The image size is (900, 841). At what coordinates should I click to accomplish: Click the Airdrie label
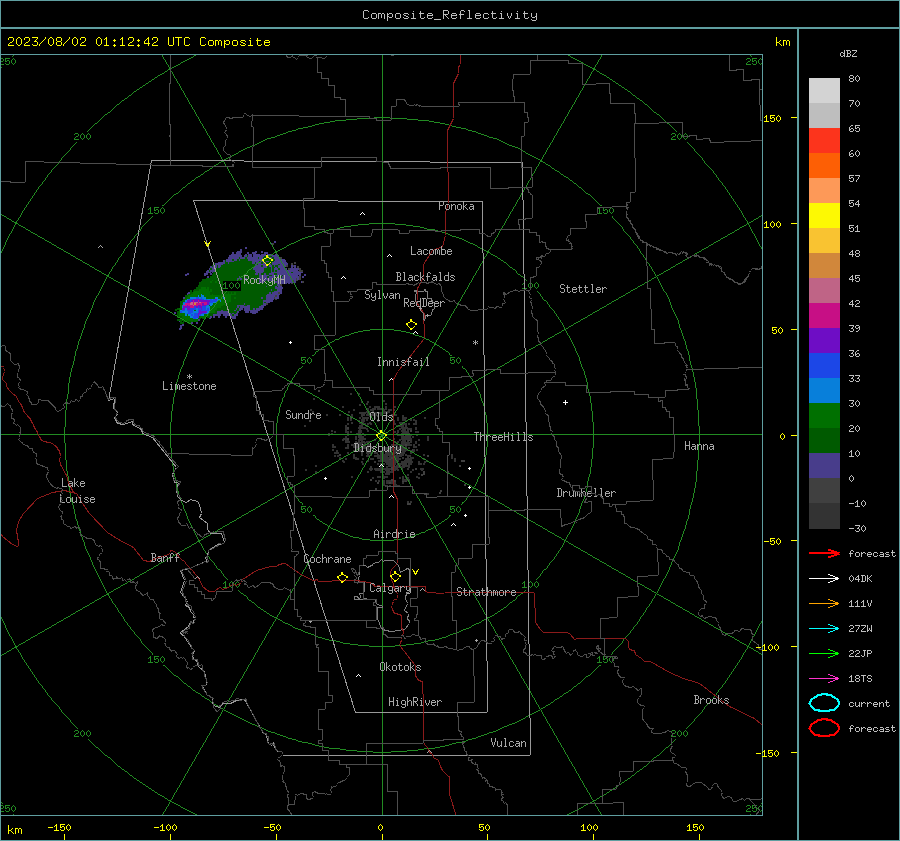pyautogui.click(x=394, y=534)
